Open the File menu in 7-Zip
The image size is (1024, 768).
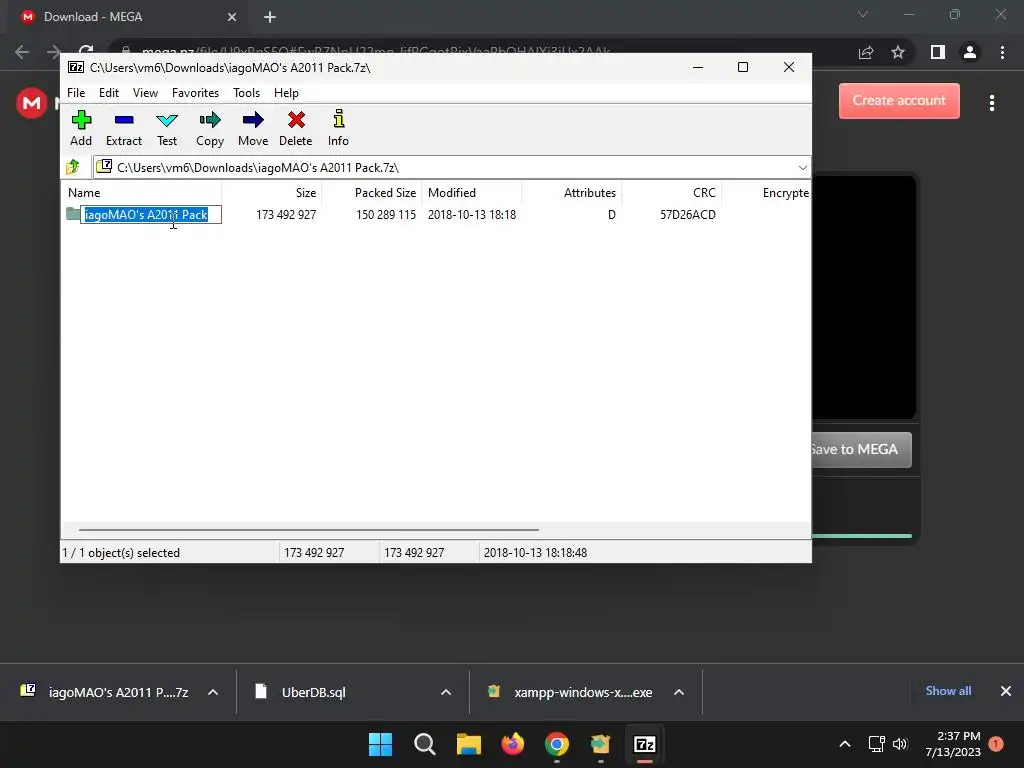(x=76, y=93)
